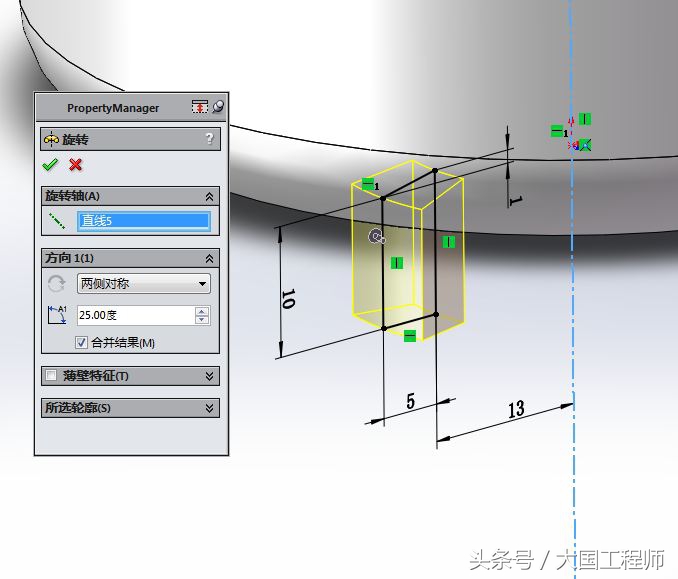Click the horizontal relation icon left of centerline
Image resolution: width=678 pixels, height=579 pixels.
click(x=557, y=131)
